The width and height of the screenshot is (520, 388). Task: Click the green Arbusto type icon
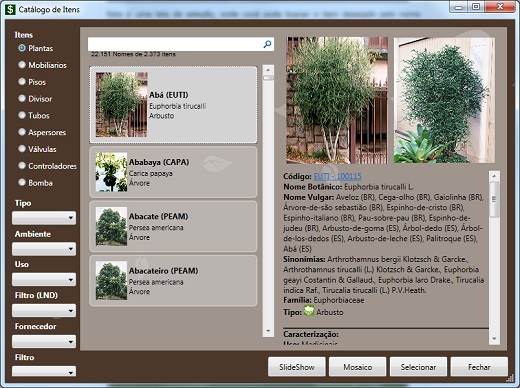309,311
